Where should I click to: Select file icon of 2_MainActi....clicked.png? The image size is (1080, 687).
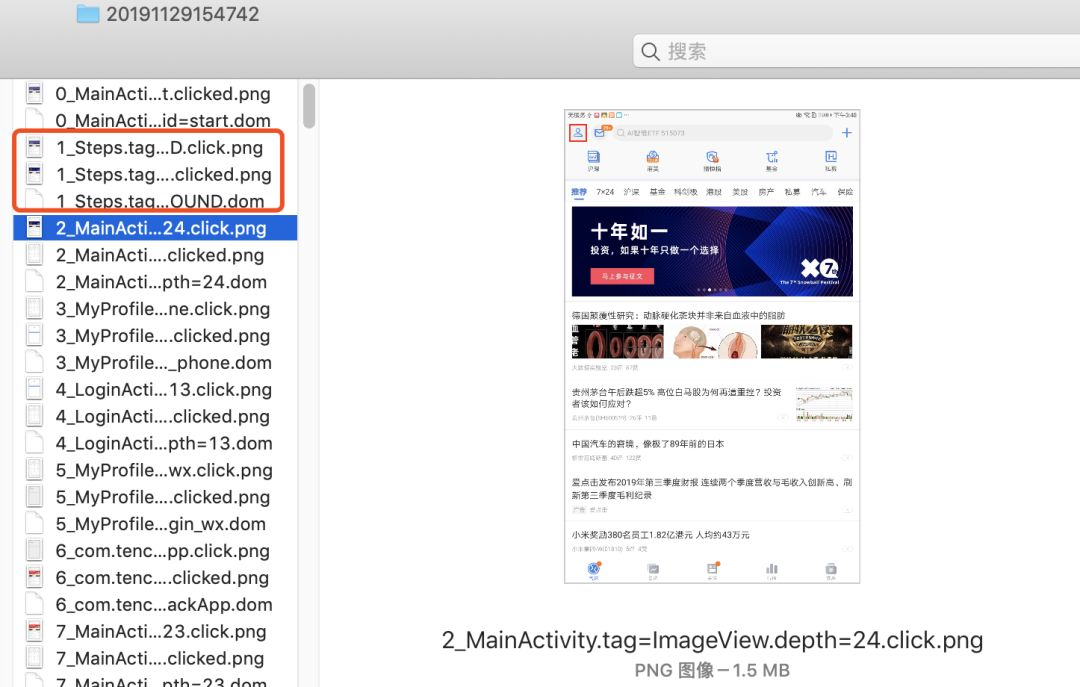tap(34, 254)
